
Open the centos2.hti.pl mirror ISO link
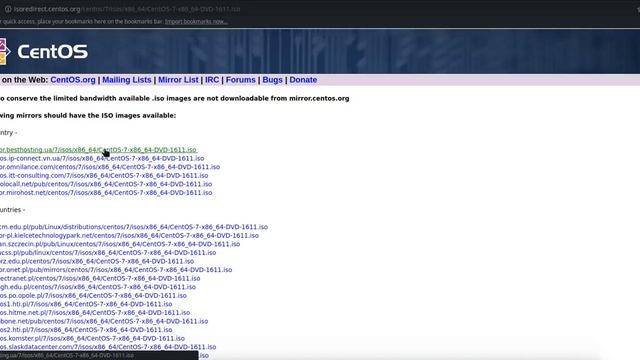tap(86, 330)
